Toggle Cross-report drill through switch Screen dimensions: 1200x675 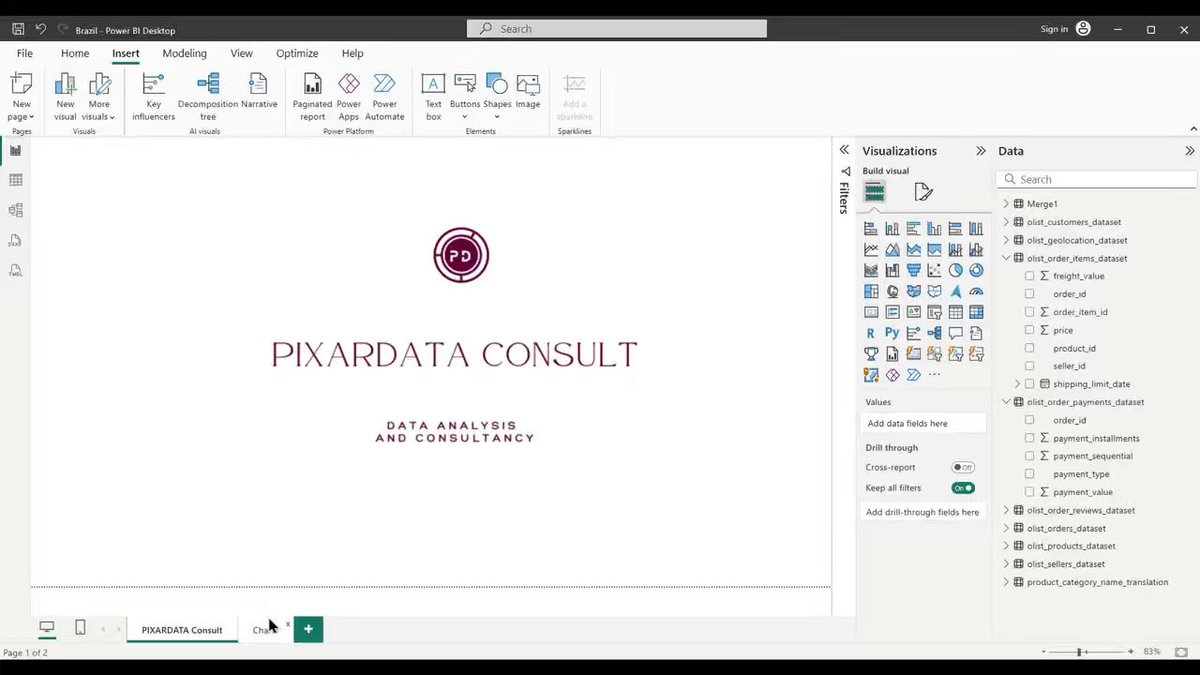(963, 467)
